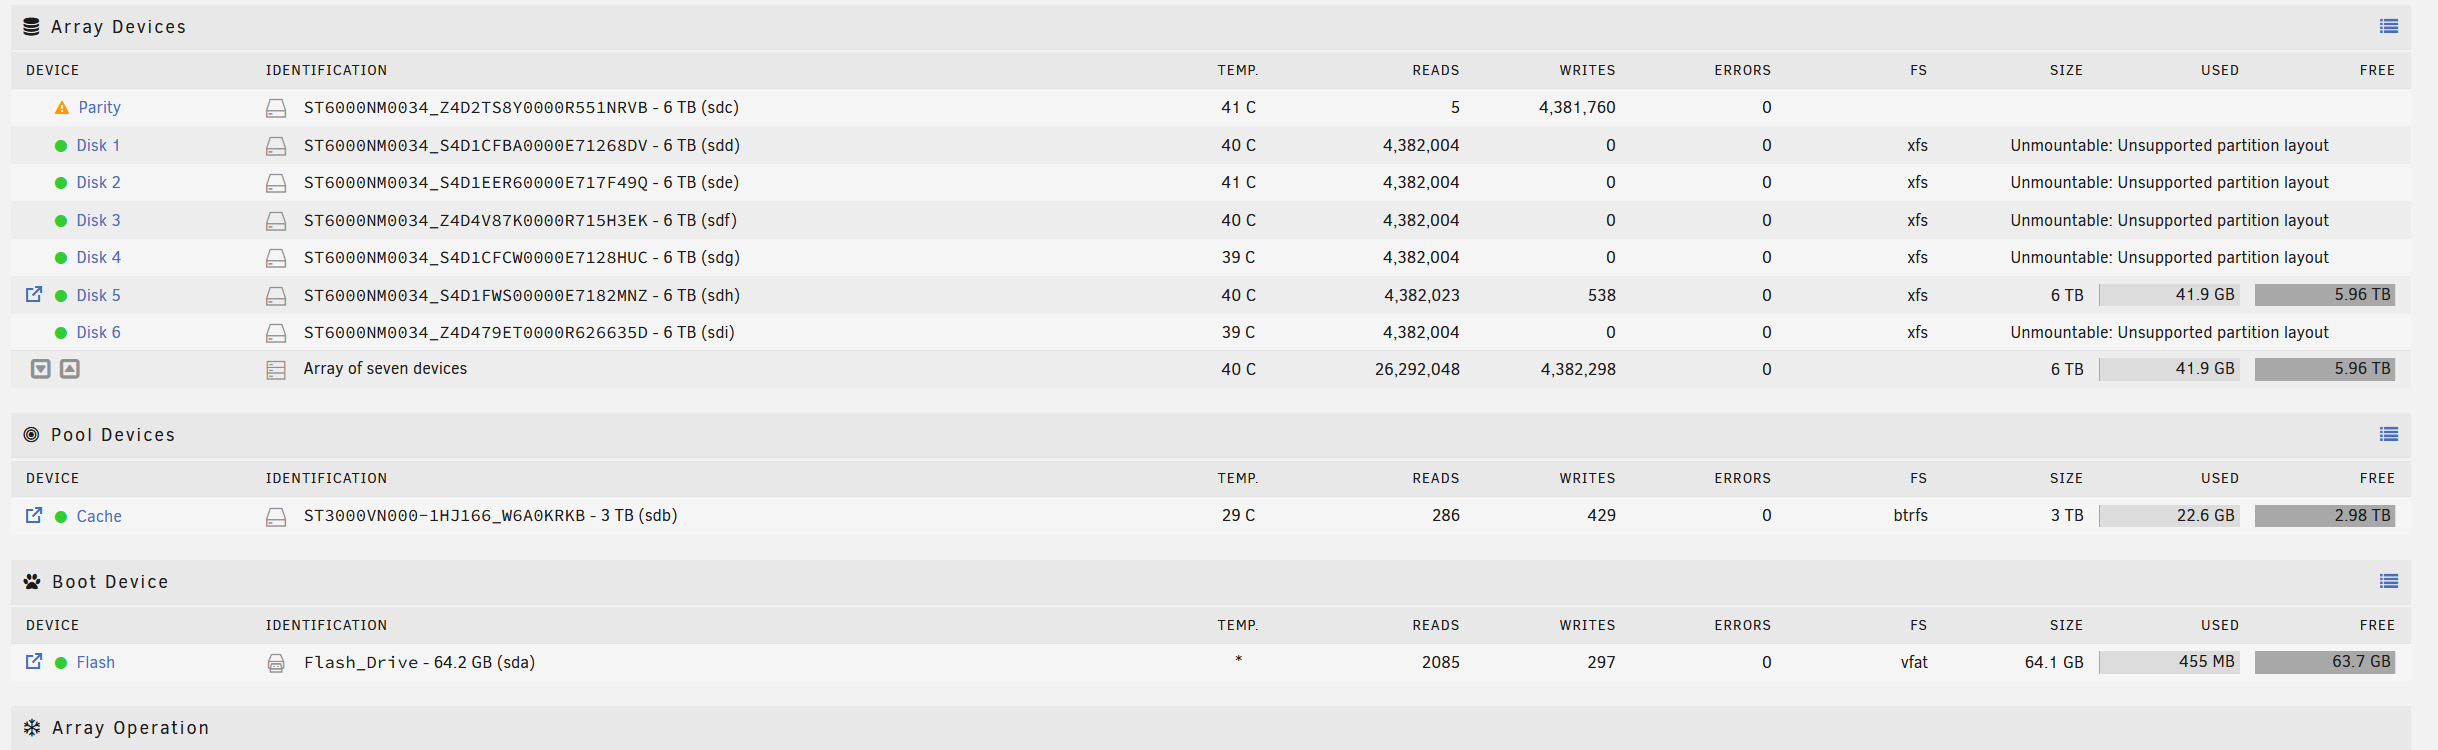Open the Disk 6 settings link
Screen dimensions: 2438x750
click(x=98, y=332)
